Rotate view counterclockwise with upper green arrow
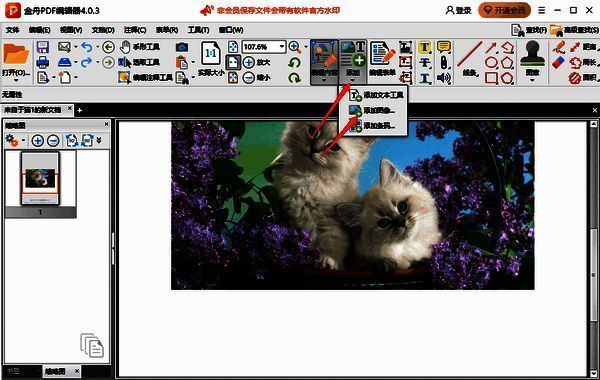The image size is (600, 380). click(294, 62)
